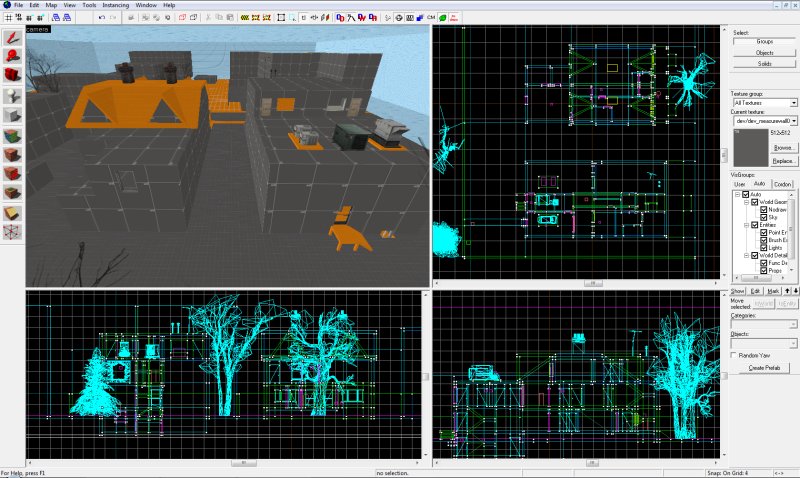
Task: Select the Clipping tool
Action: coord(12,213)
